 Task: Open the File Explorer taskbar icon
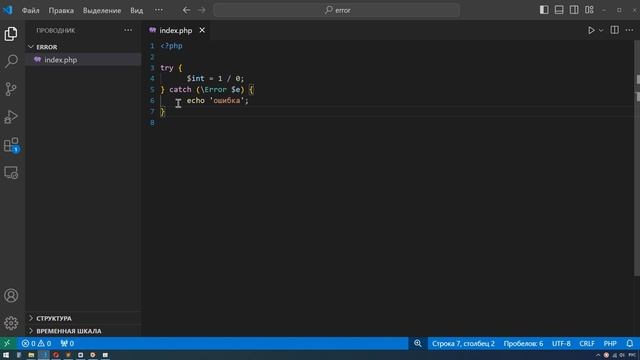(31, 355)
